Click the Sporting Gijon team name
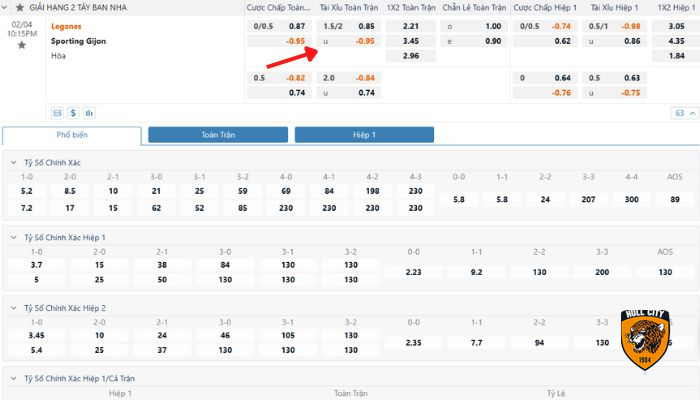Viewport: 700px width, 400px height. pyautogui.click(x=79, y=41)
